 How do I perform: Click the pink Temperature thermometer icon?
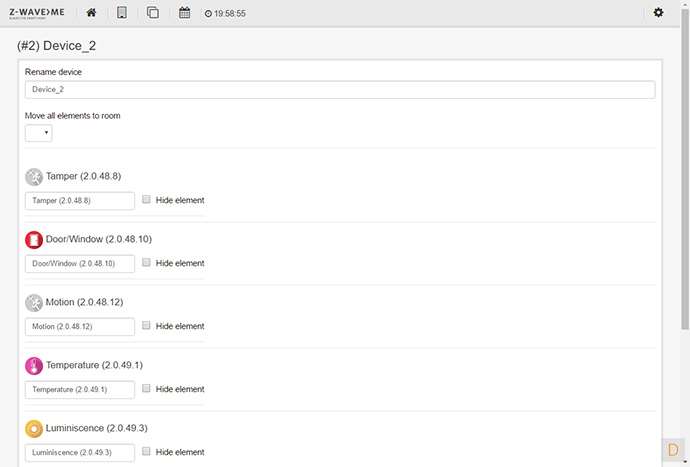(x=34, y=366)
